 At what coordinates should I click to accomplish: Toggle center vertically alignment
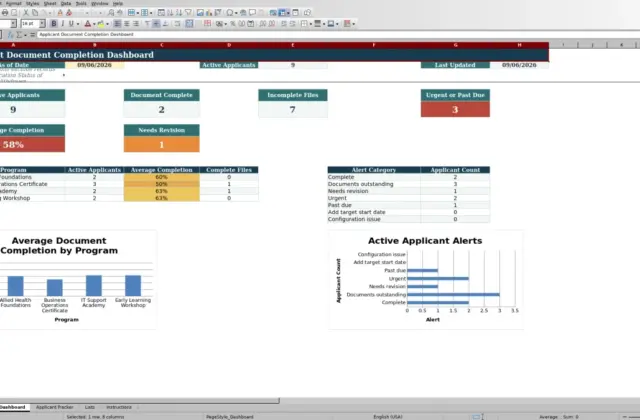[156, 24]
